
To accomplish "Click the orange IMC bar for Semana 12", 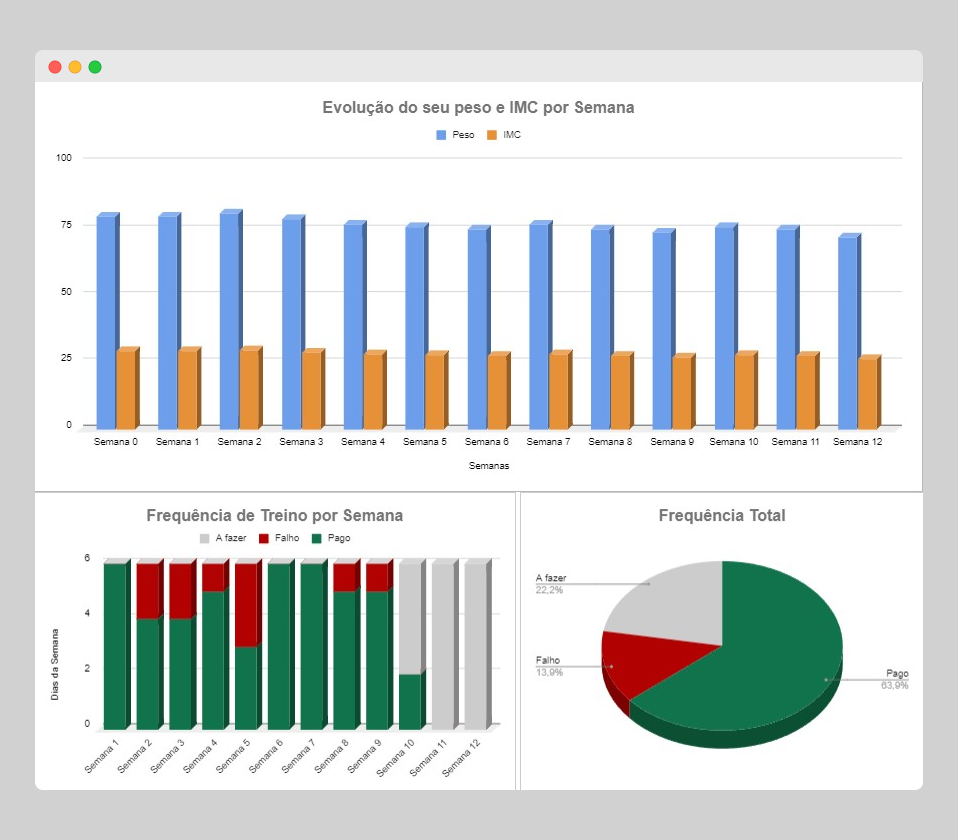I will (867, 393).
